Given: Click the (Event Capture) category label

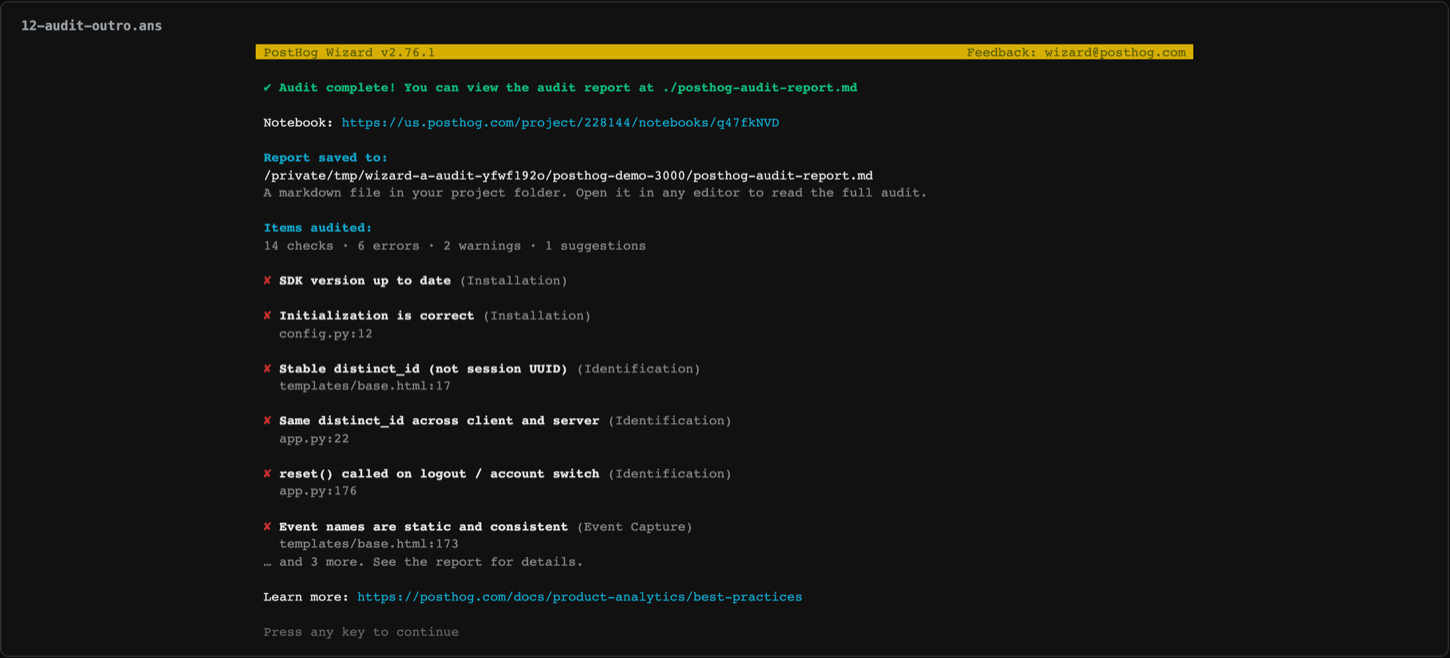Looking at the screenshot, I should pyautogui.click(x=635, y=527).
